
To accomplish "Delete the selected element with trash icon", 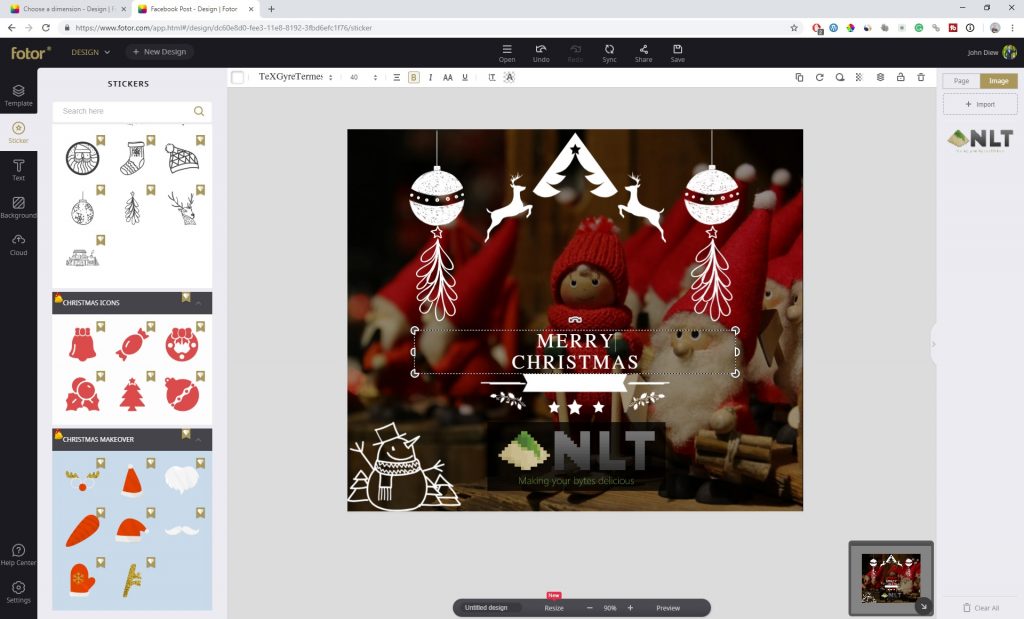I will (921, 77).
